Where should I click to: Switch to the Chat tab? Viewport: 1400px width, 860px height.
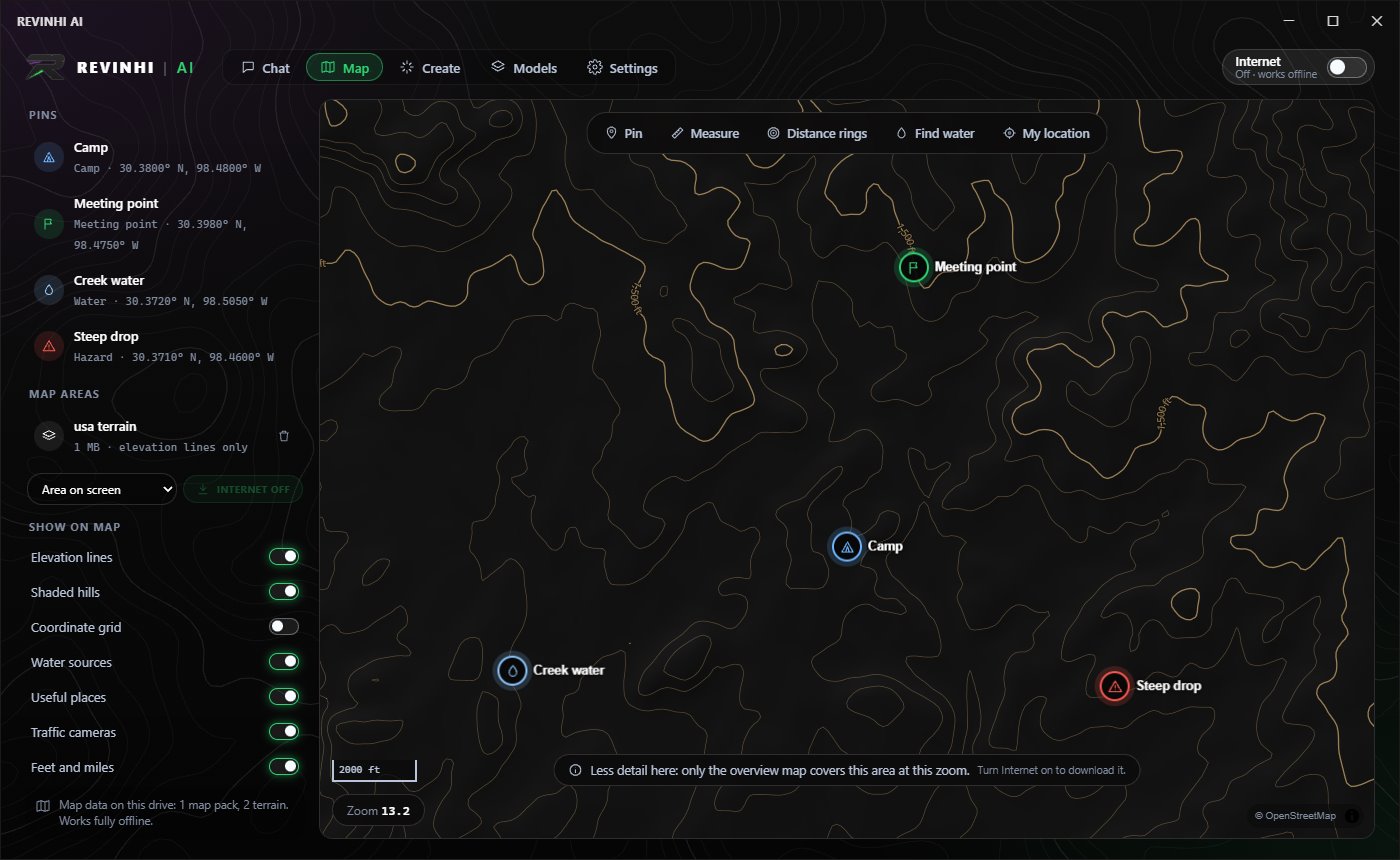(265, 68)
